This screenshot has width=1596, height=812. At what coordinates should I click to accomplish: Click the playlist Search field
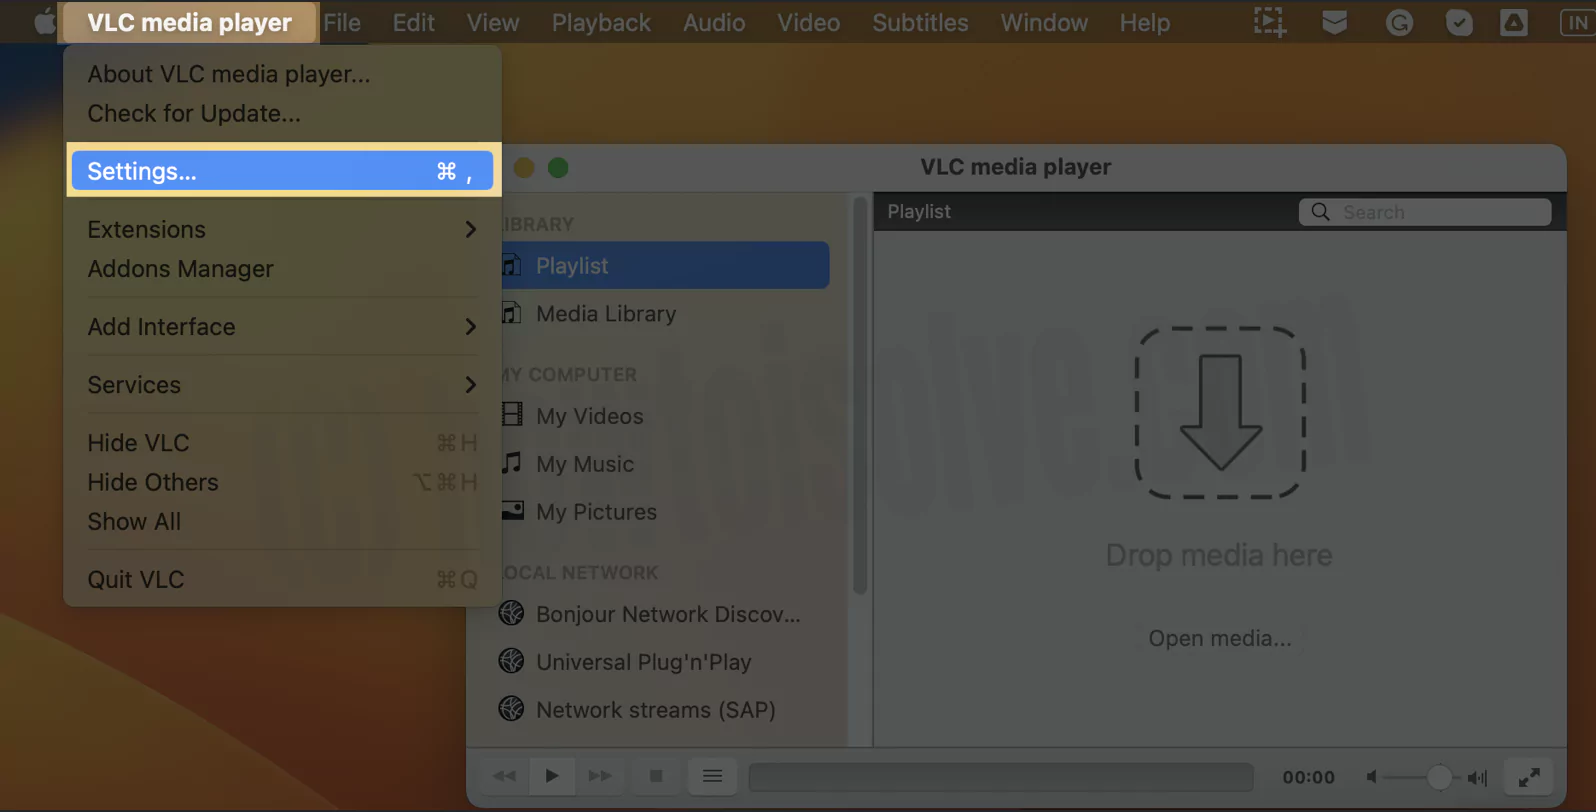click(1425, 212)
